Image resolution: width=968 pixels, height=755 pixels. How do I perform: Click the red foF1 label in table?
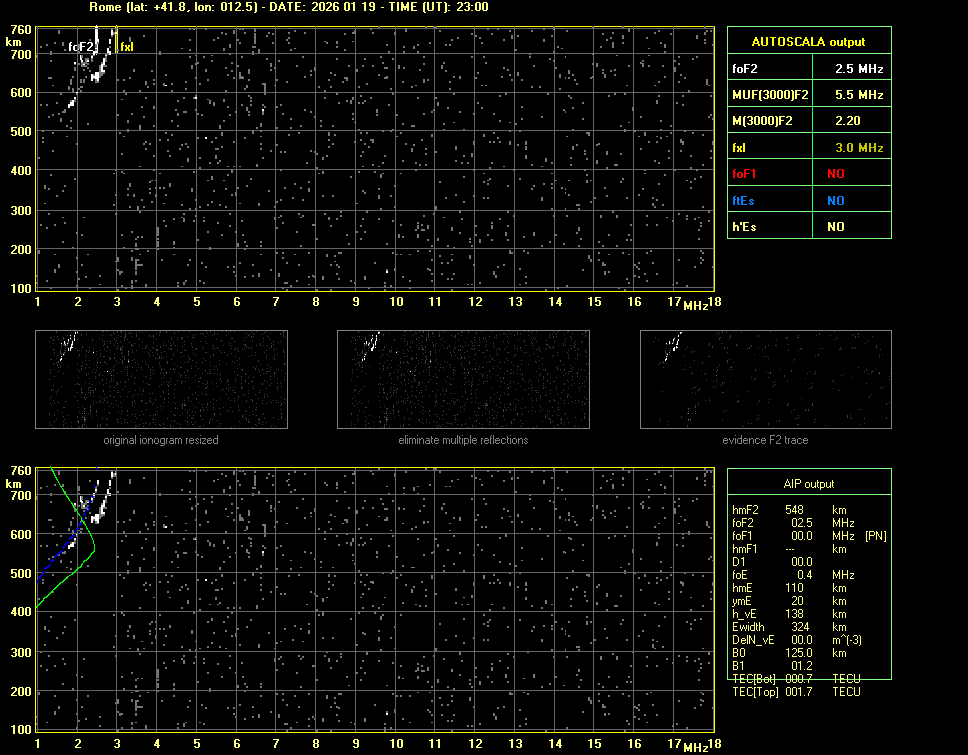coord(745,174)
